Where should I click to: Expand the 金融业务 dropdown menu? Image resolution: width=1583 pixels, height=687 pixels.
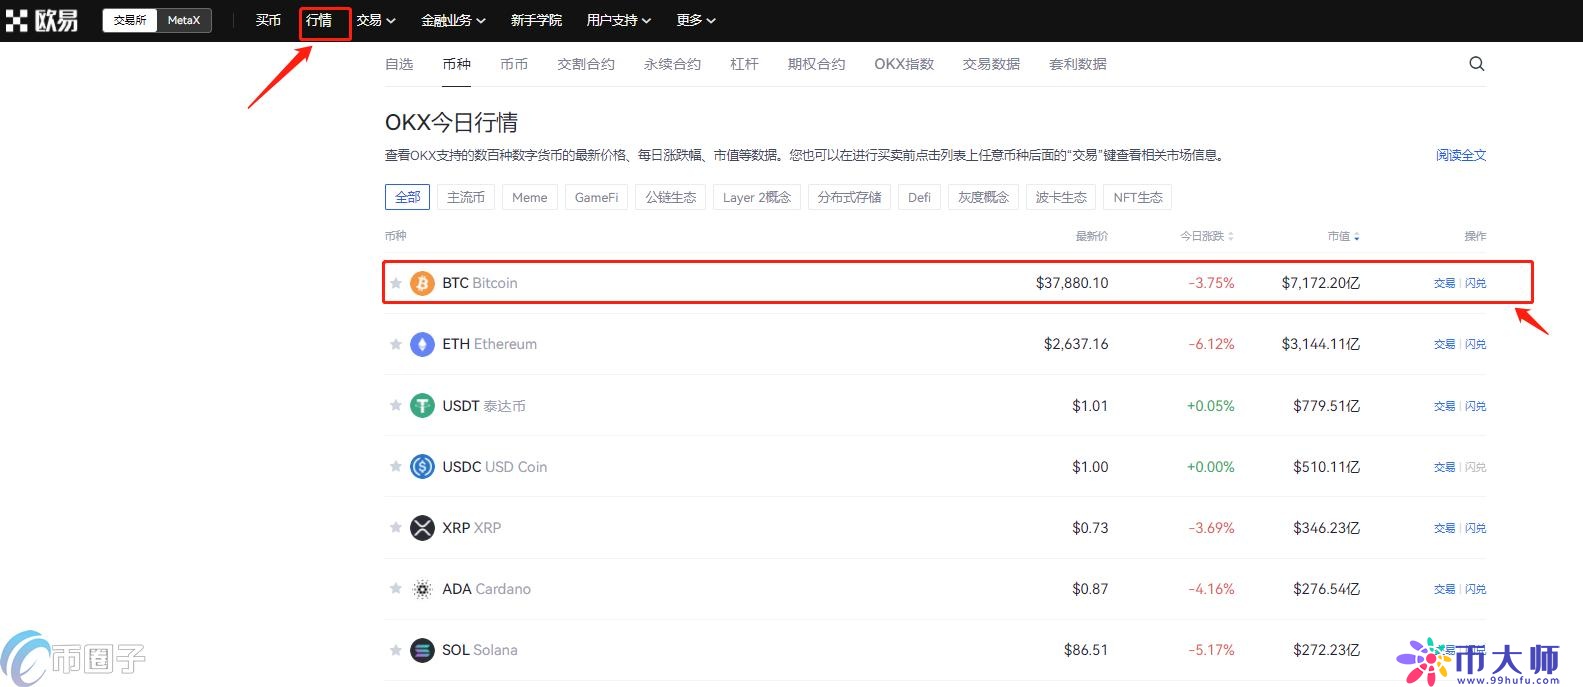point(453,20)
